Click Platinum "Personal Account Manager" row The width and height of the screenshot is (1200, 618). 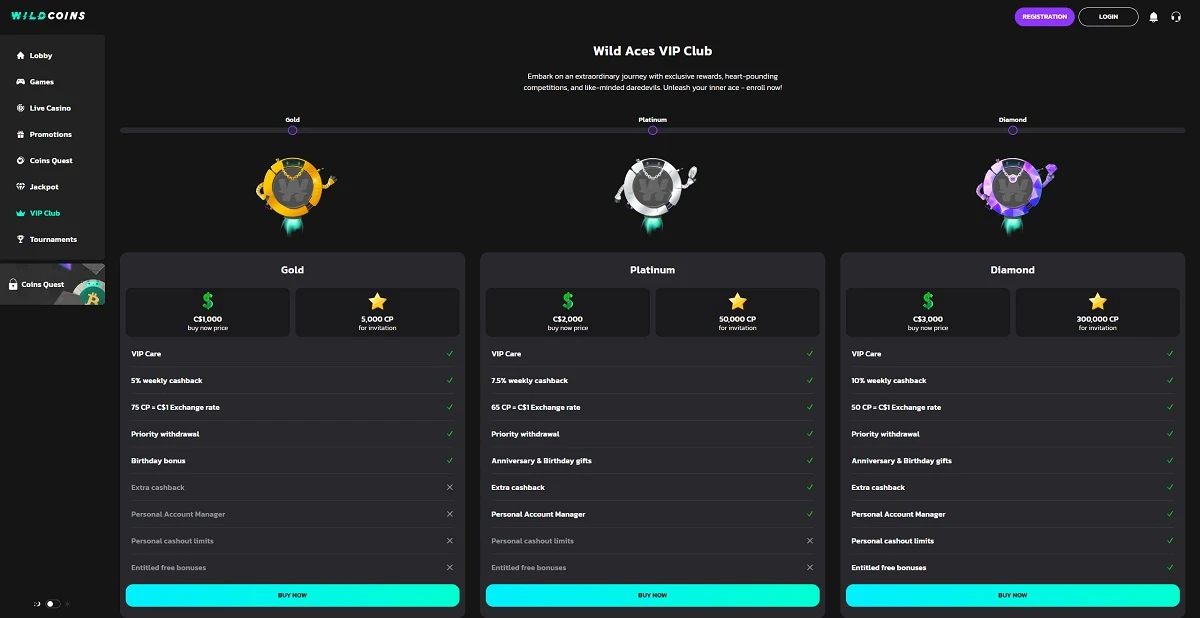tap(653, 514)
